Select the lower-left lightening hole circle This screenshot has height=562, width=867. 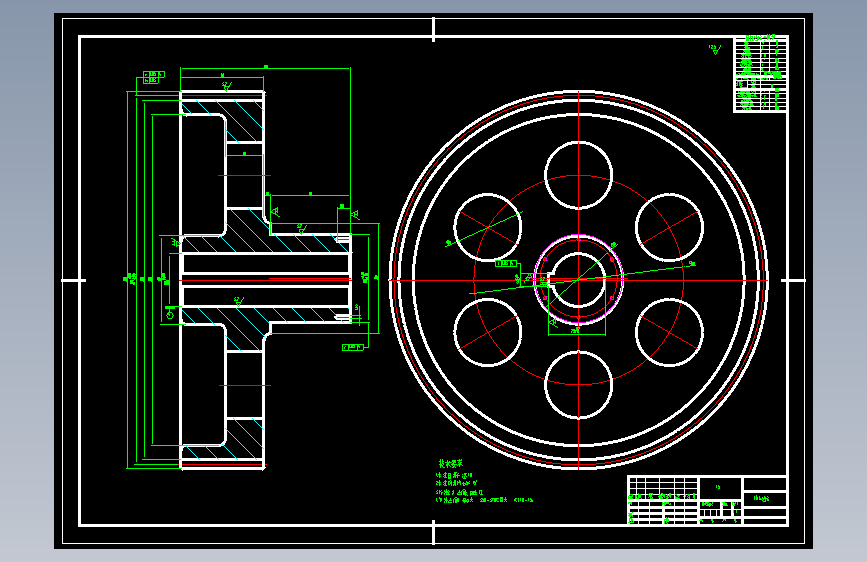[x=488, y=332]
